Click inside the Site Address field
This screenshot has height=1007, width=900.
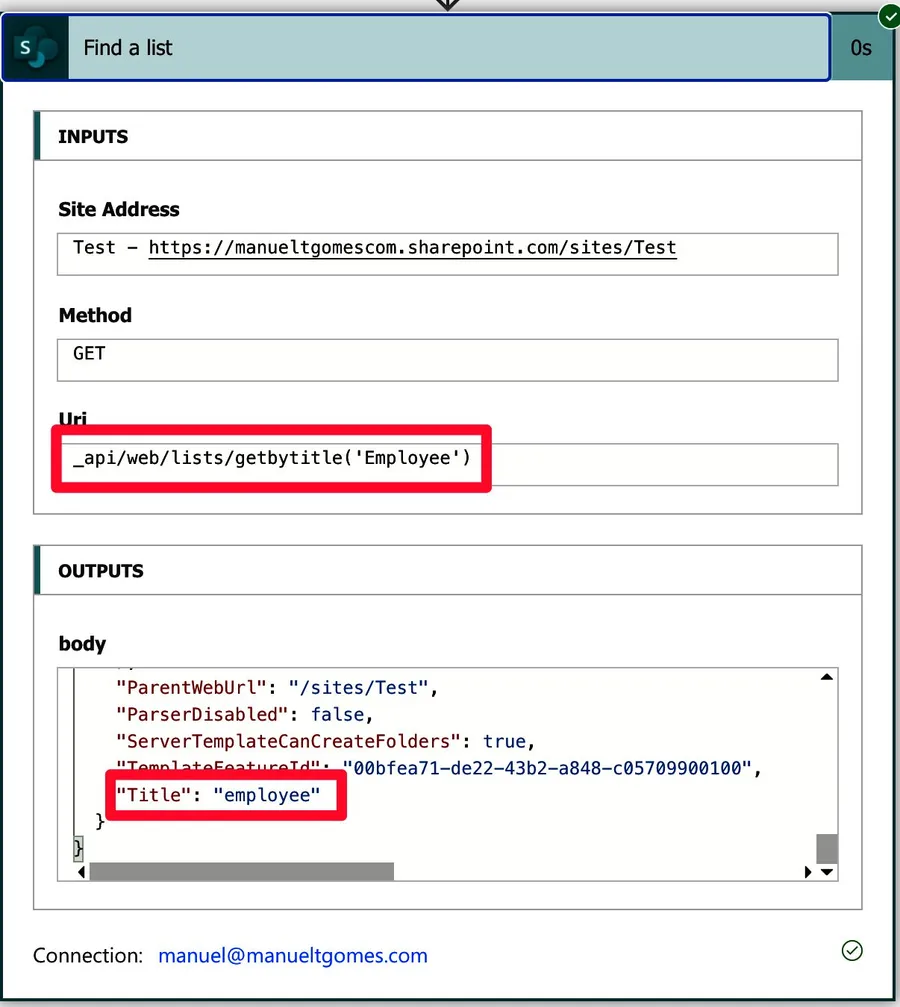click(x=447, y=253)
